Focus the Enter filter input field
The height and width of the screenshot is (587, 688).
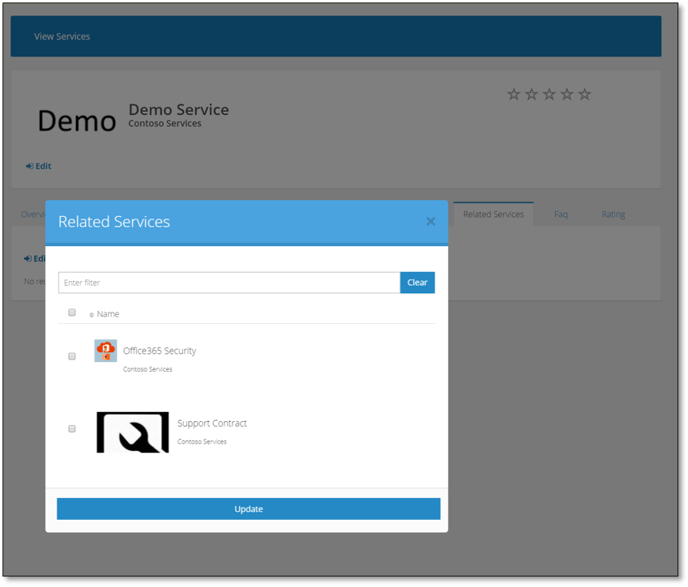(x=229, y=283)
